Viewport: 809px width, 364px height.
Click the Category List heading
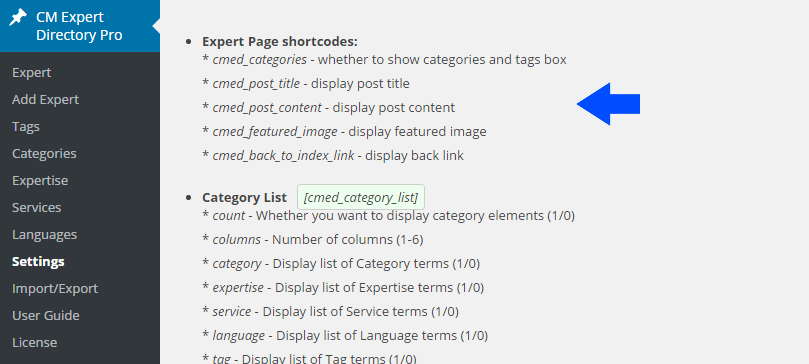245,197
